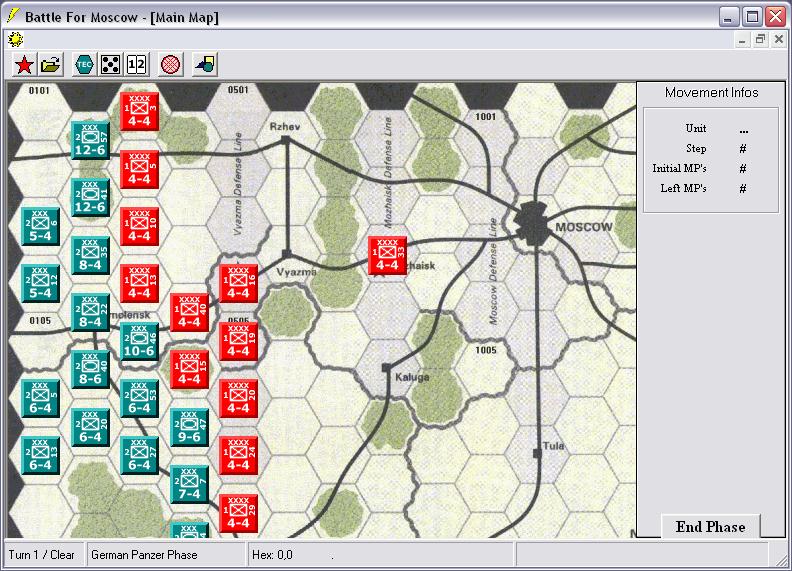792x571 pixels.
Task: Select the German 9-6 panzer unit 47
Action: 189,427
